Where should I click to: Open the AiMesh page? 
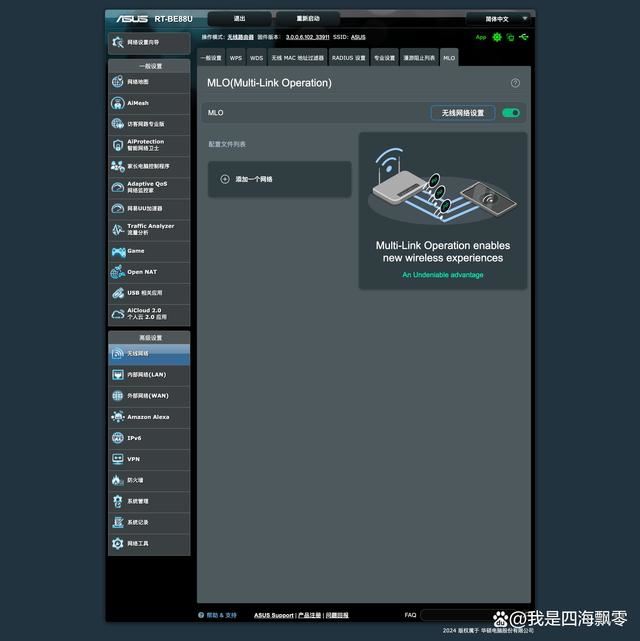tap(149, 103)
